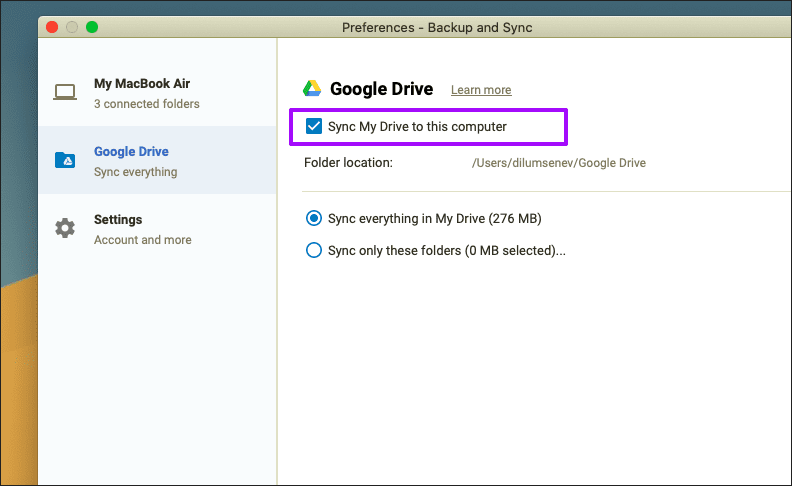
Task: Click the Folder location label
Action: [x=348, y=163]
